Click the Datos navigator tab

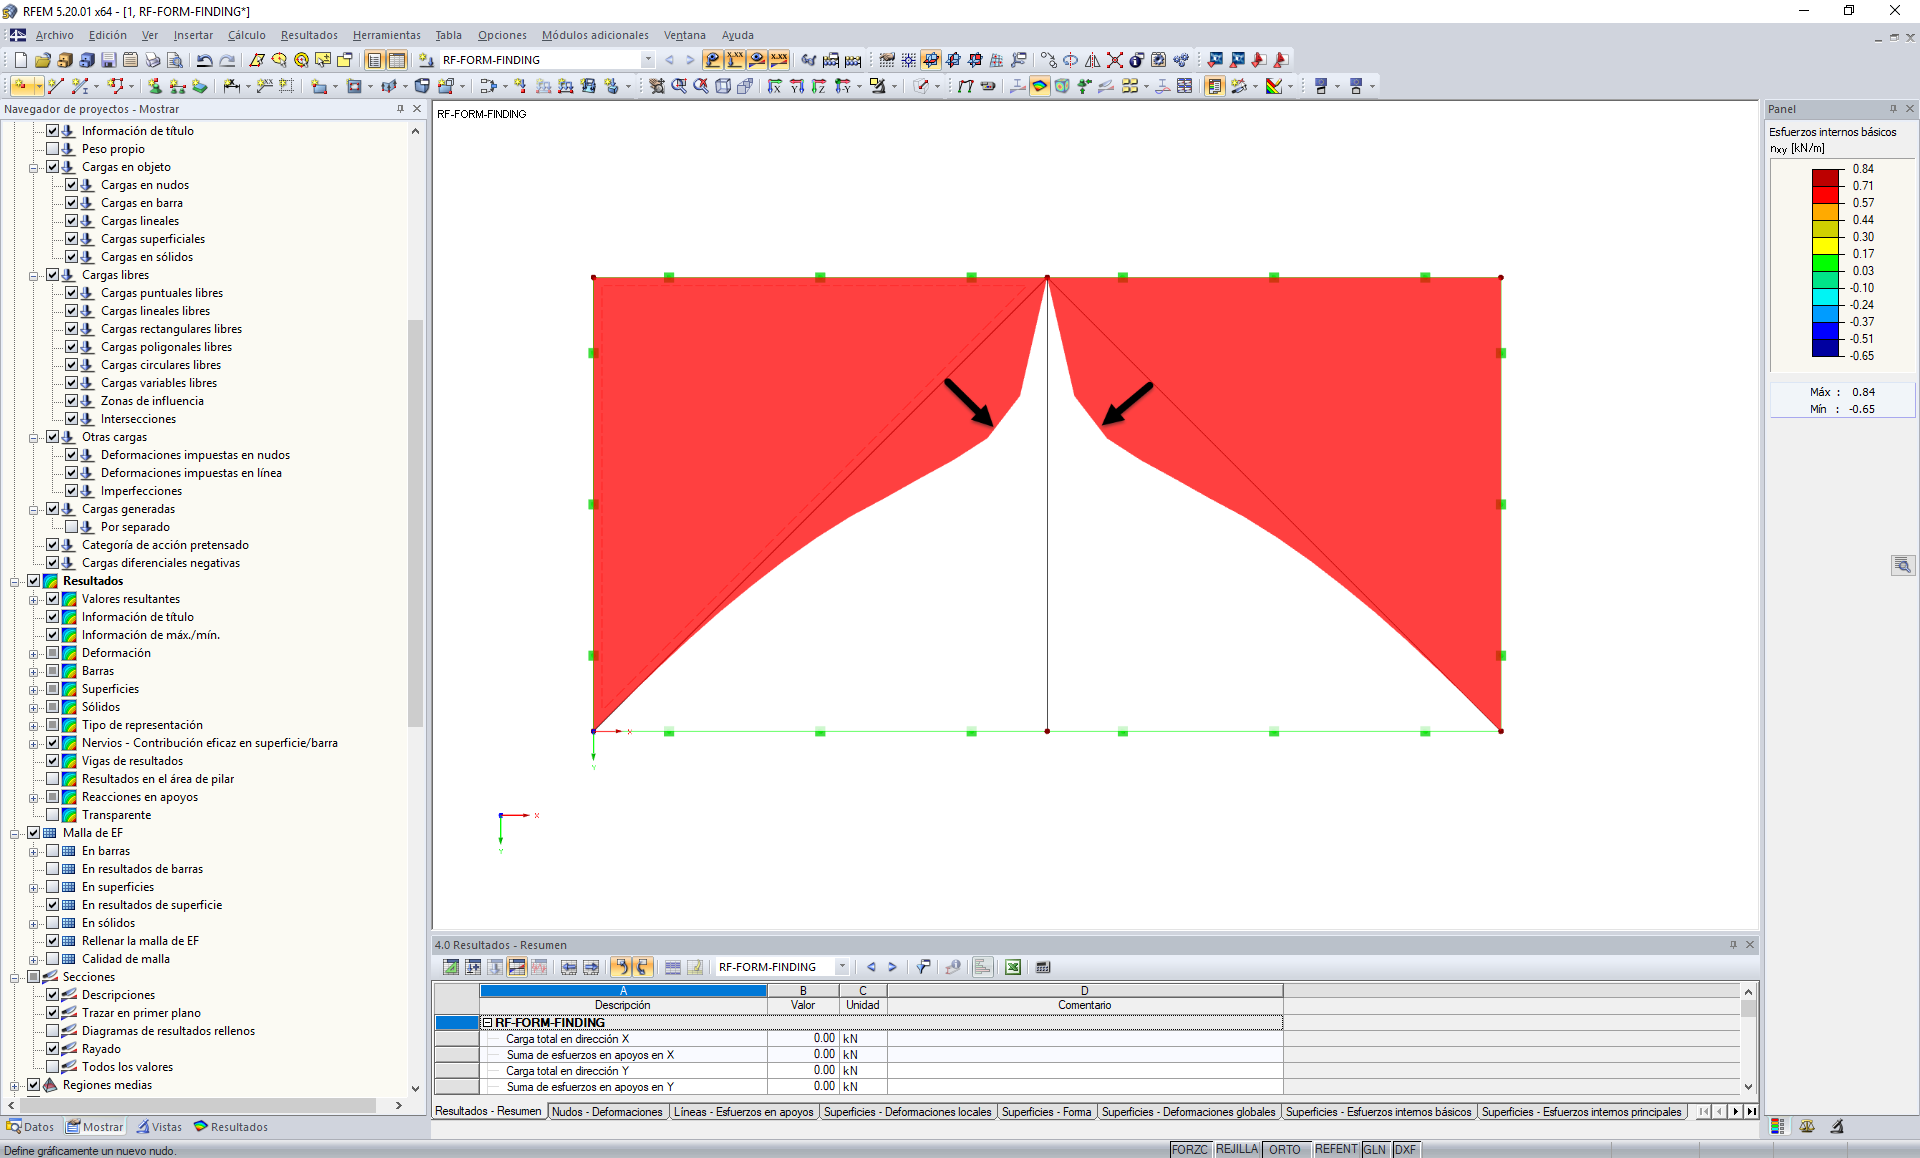(31, 1127)
